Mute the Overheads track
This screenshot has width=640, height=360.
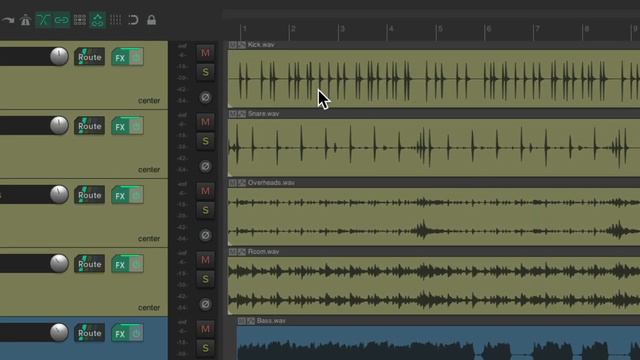click(205, 191)
